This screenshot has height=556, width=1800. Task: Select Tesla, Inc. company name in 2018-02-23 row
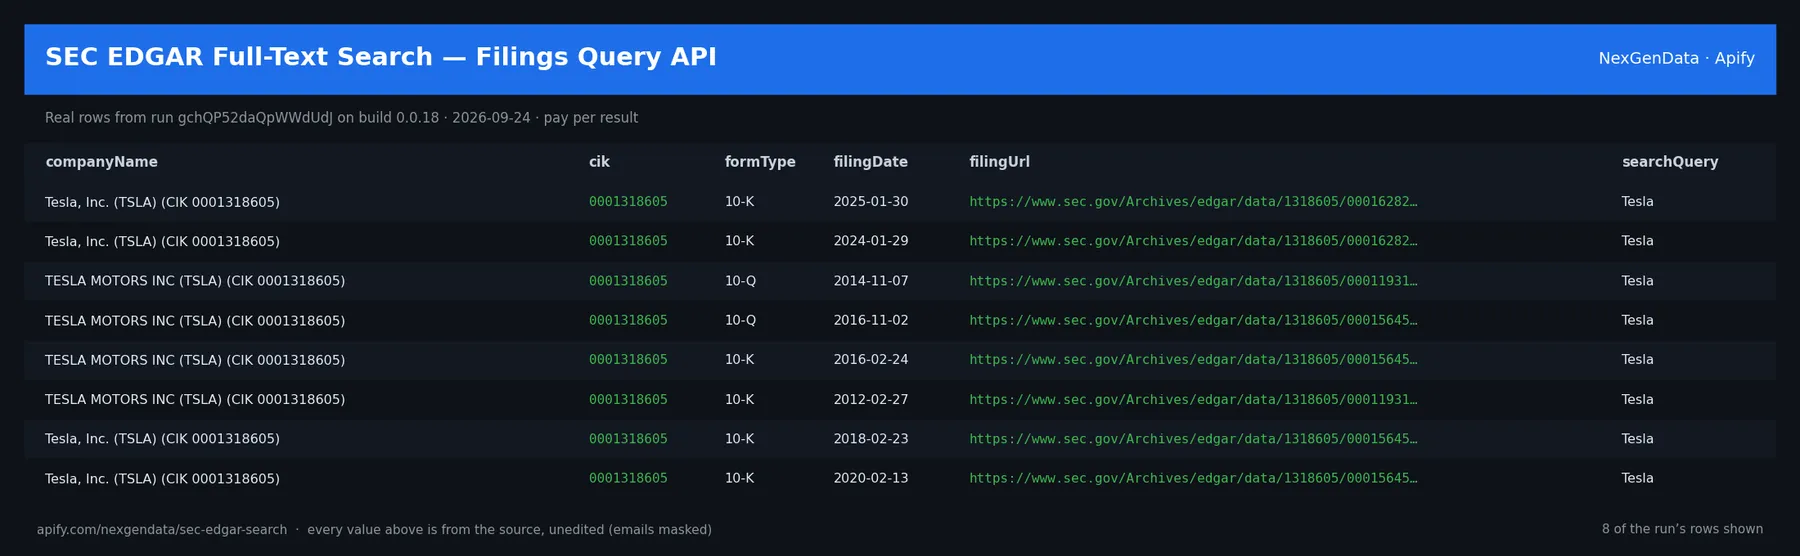(x=162, y=439)
